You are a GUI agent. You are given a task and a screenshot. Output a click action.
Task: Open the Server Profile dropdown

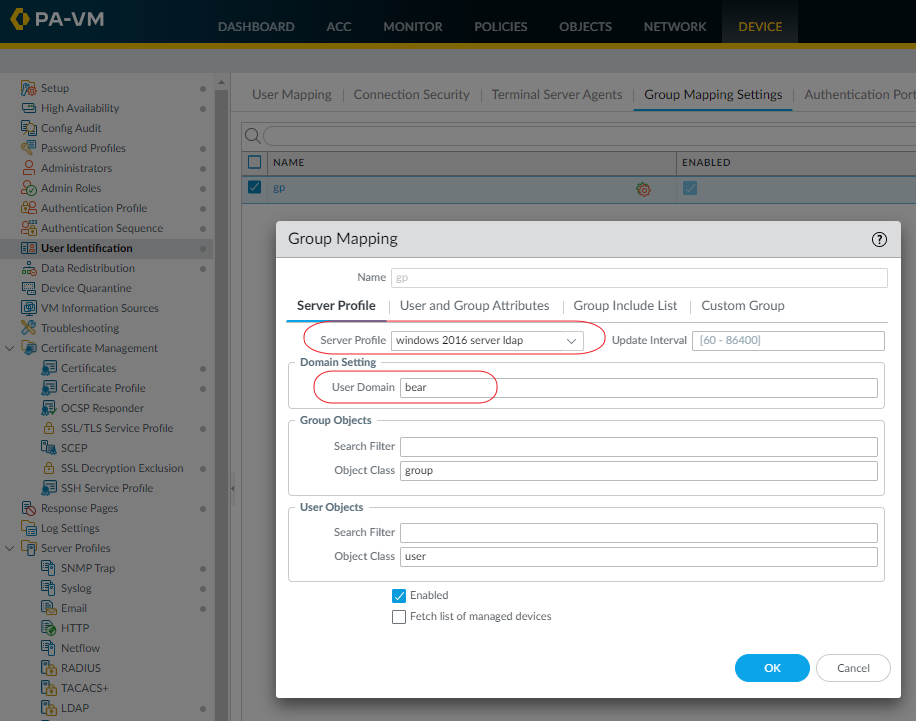(487, 341)
